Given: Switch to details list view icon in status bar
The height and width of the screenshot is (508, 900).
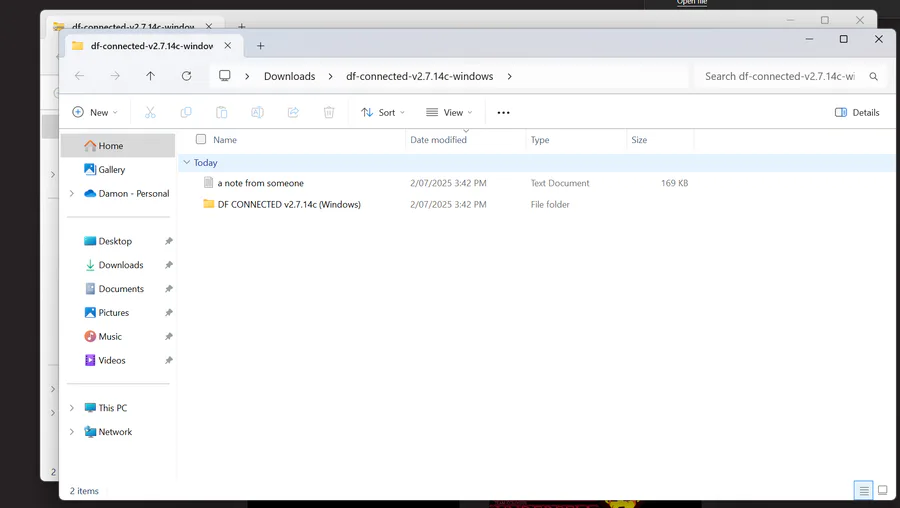Looking at the screenshot, I should 864,491.
